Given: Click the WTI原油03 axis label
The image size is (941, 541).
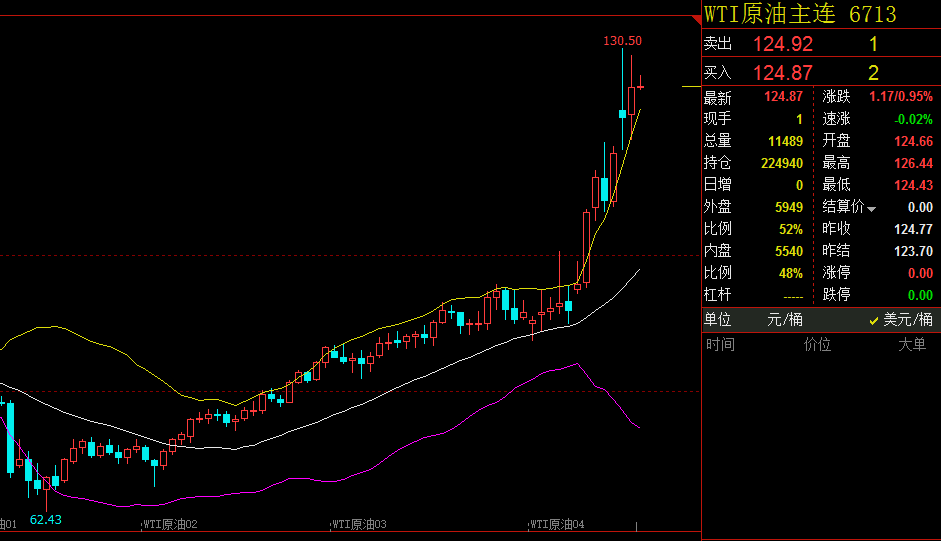Looking at the screenshot, I should click(359, 524).
